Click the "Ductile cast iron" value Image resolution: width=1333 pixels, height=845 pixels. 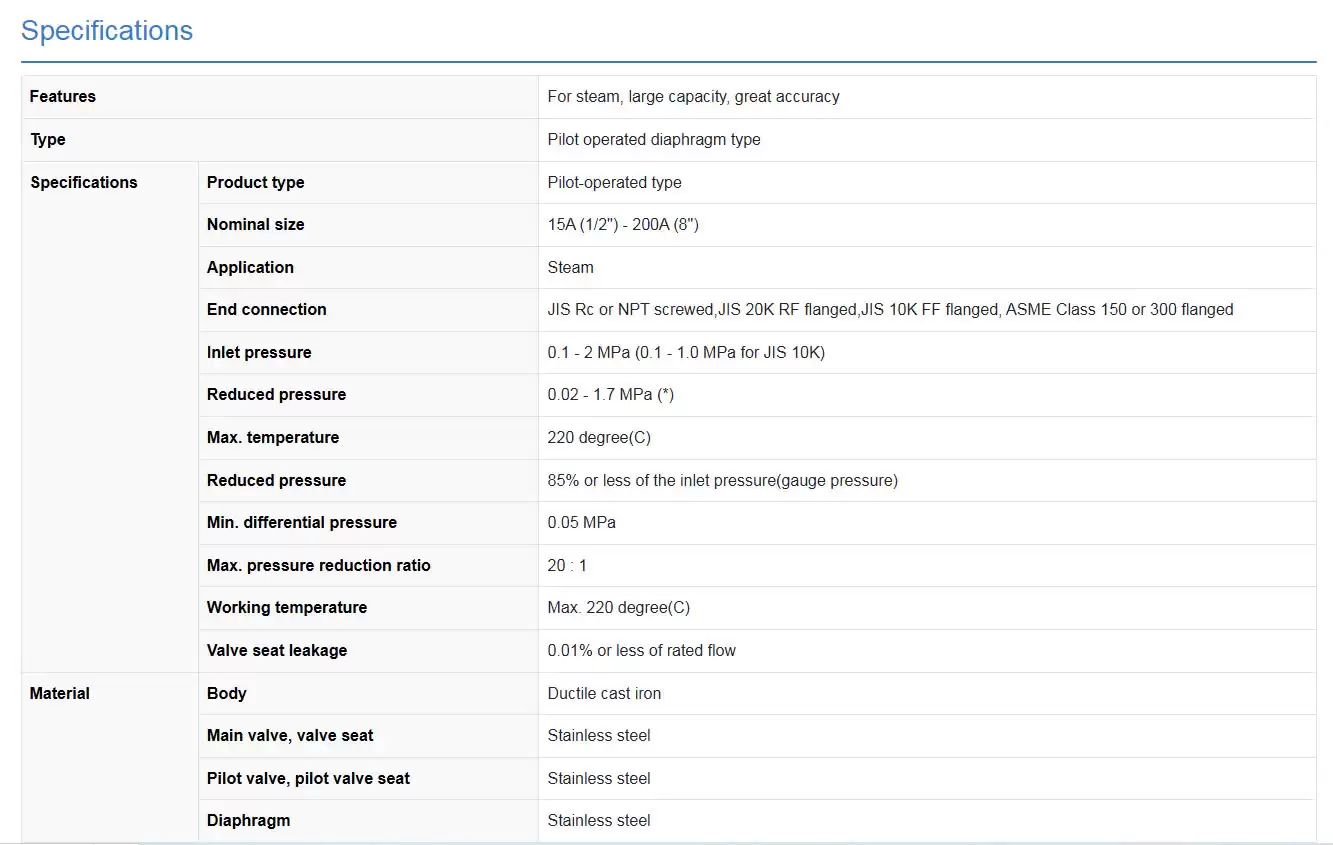pyautogui.click(x=604, y=693)
